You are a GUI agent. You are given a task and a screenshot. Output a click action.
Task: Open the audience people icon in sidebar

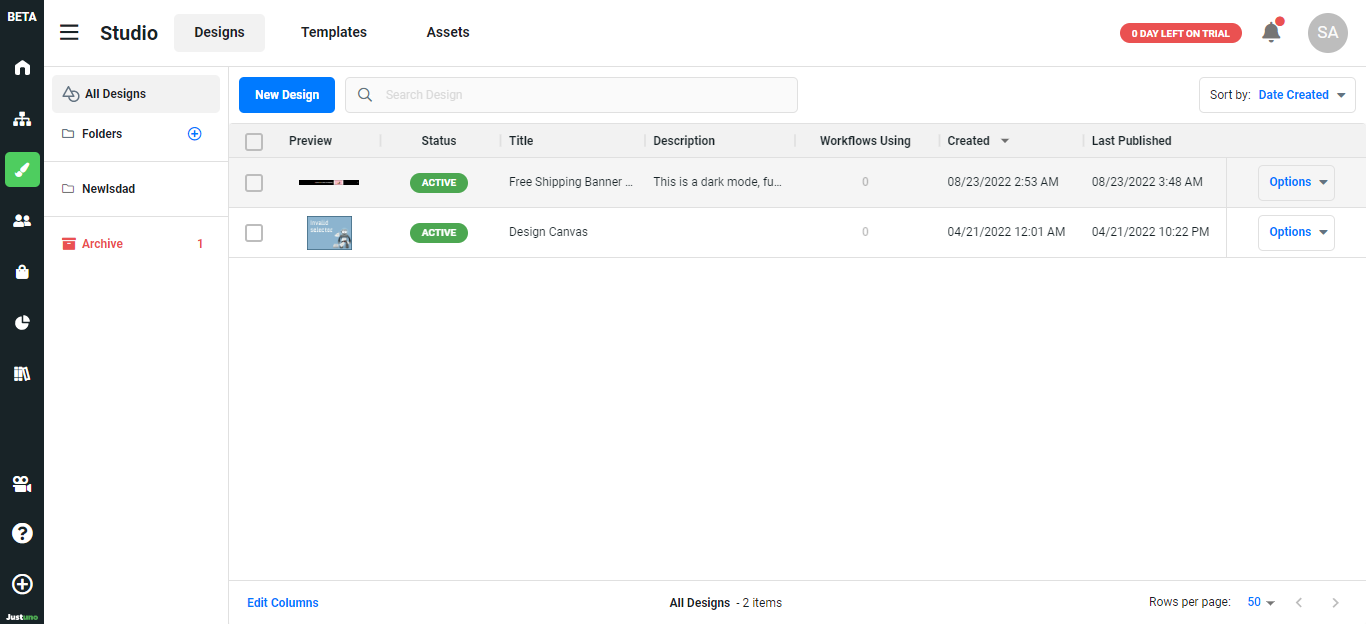22,221
